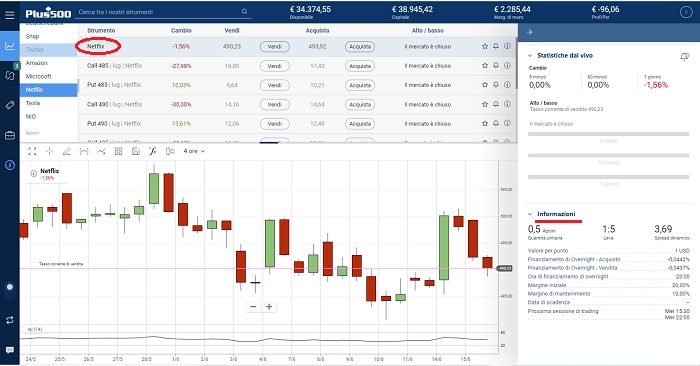
Task: Select the crosshair cursor chart tool
Action: (x=49, y=151)
